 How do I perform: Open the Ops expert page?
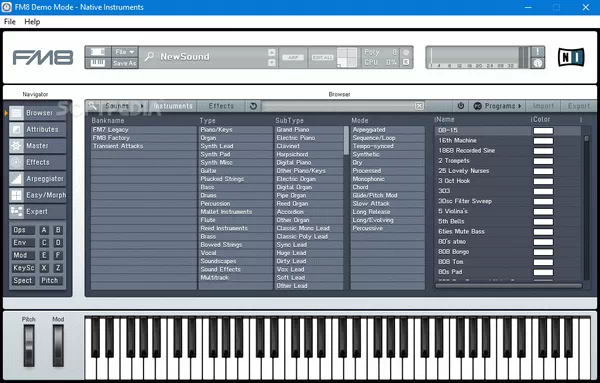click(23, 230)
